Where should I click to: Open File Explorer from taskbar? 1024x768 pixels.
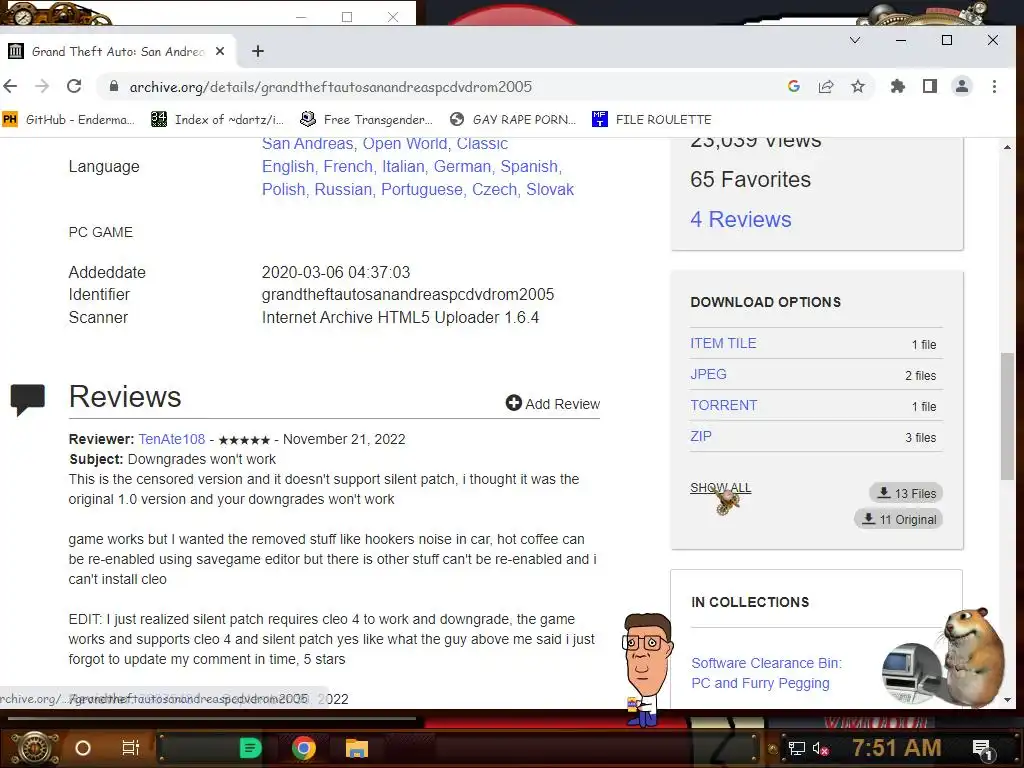click(x=357, y=748)
